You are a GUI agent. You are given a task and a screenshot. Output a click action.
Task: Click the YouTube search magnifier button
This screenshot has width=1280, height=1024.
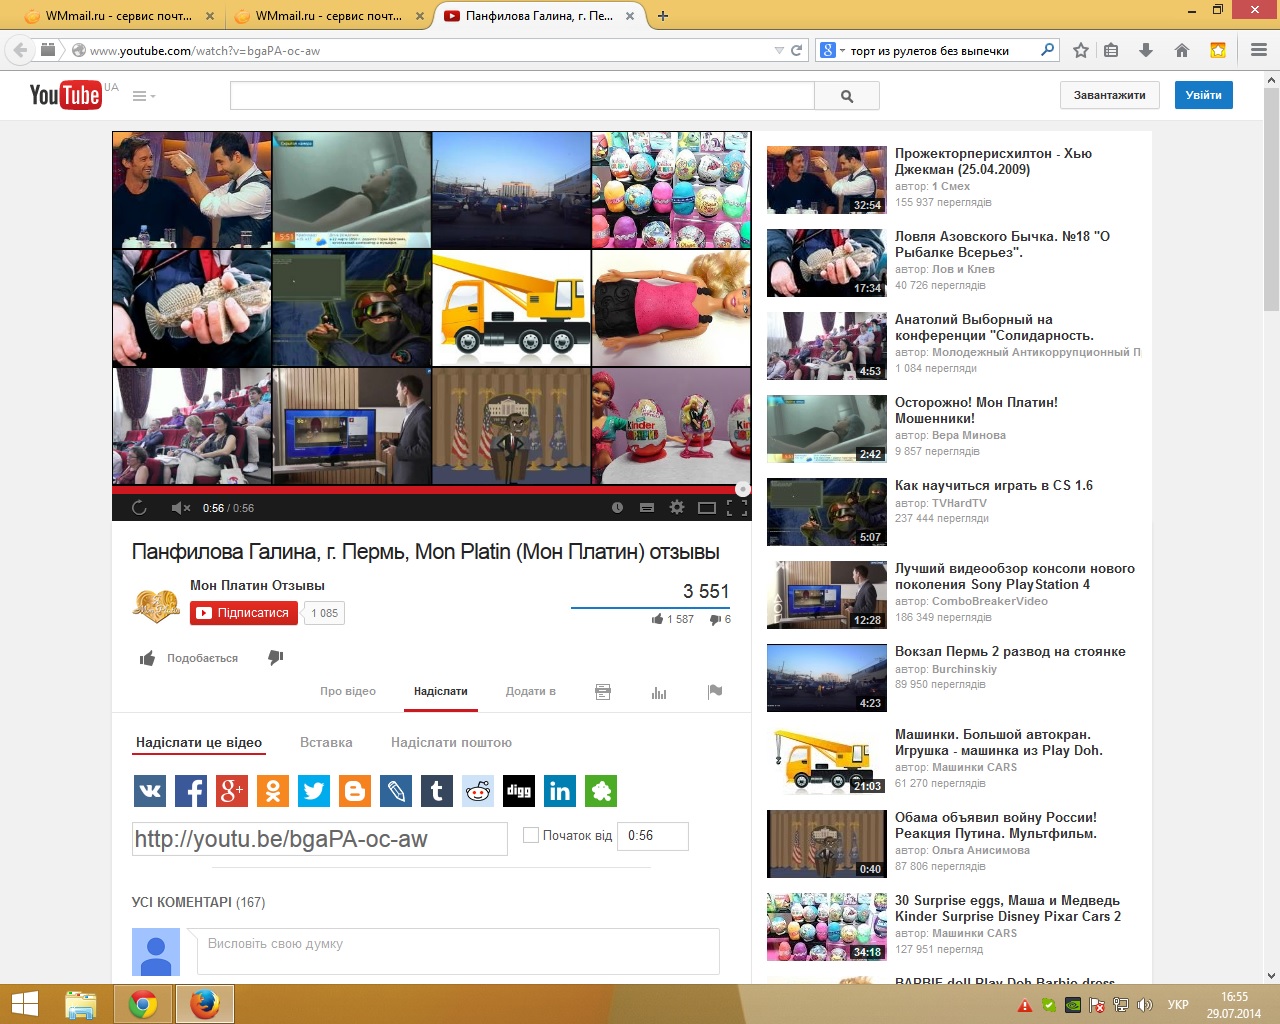(847, 96)
